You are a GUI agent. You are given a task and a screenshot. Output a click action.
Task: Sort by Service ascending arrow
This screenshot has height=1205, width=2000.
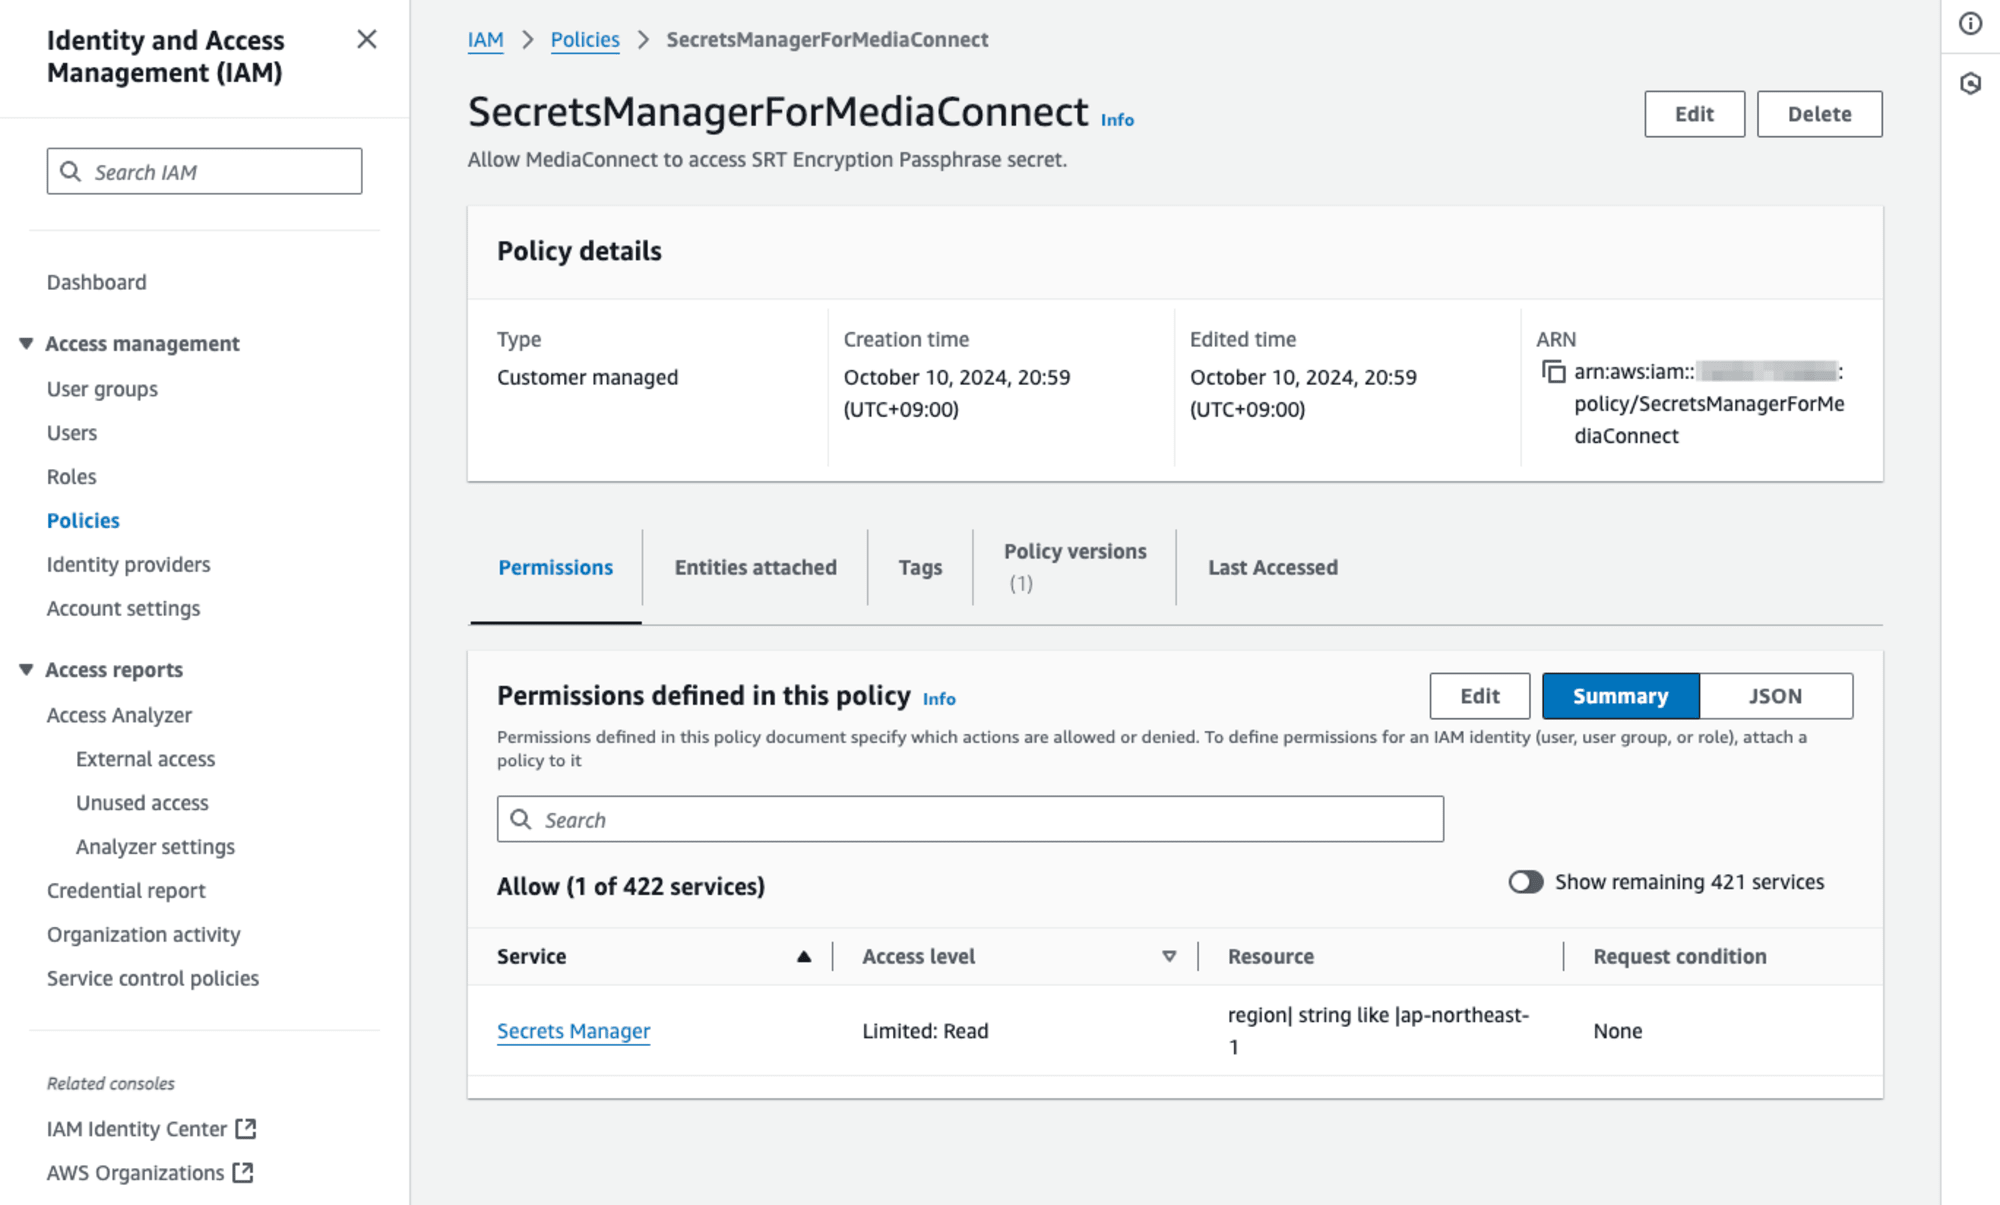pyautogui.click(x=803, y=956)
